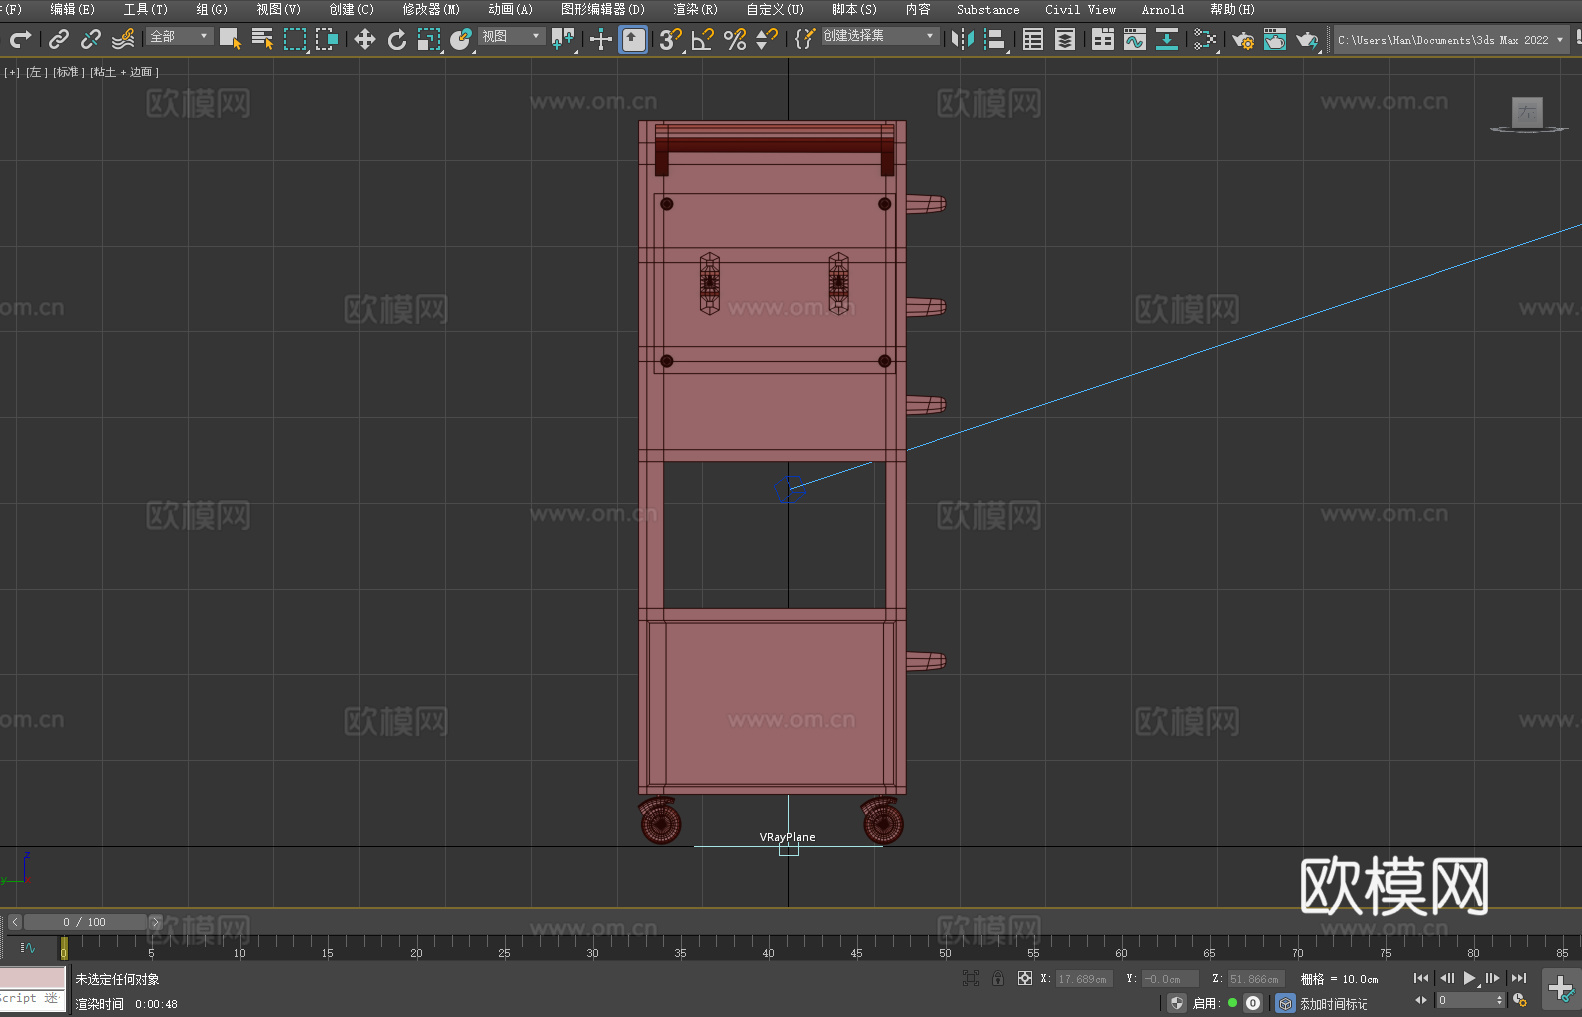This screenshot has height=1017, width=1582.
Task: Click the MAXScript pink listener box
Action: point(33,978)
